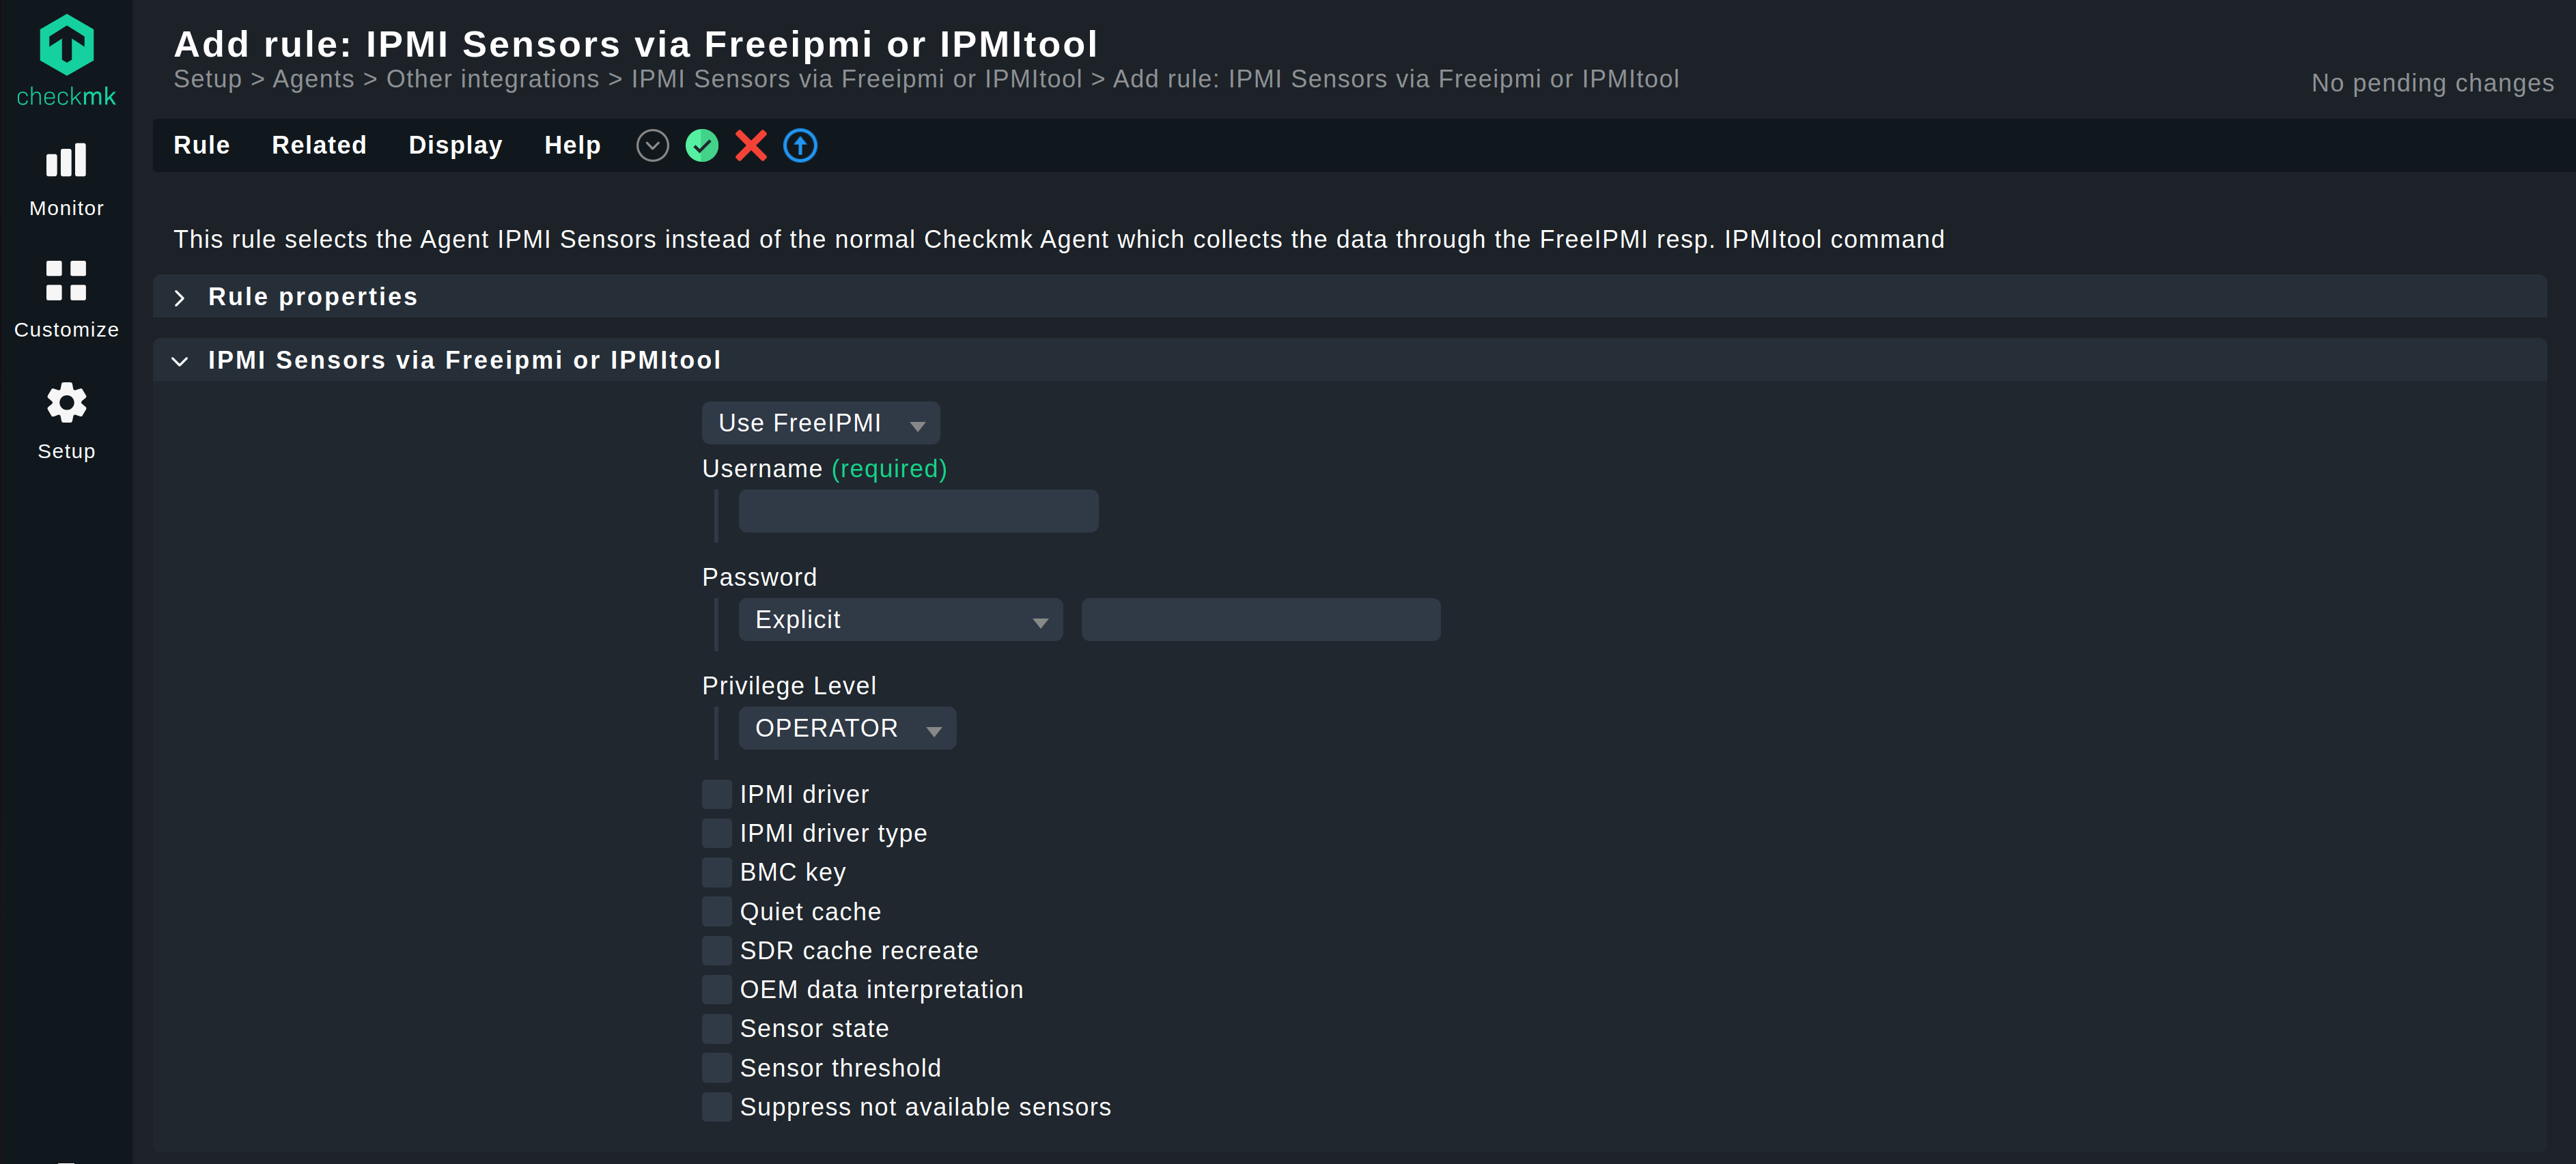
Task: Open the Customize sidebar menu
Action: click(66, 299)
